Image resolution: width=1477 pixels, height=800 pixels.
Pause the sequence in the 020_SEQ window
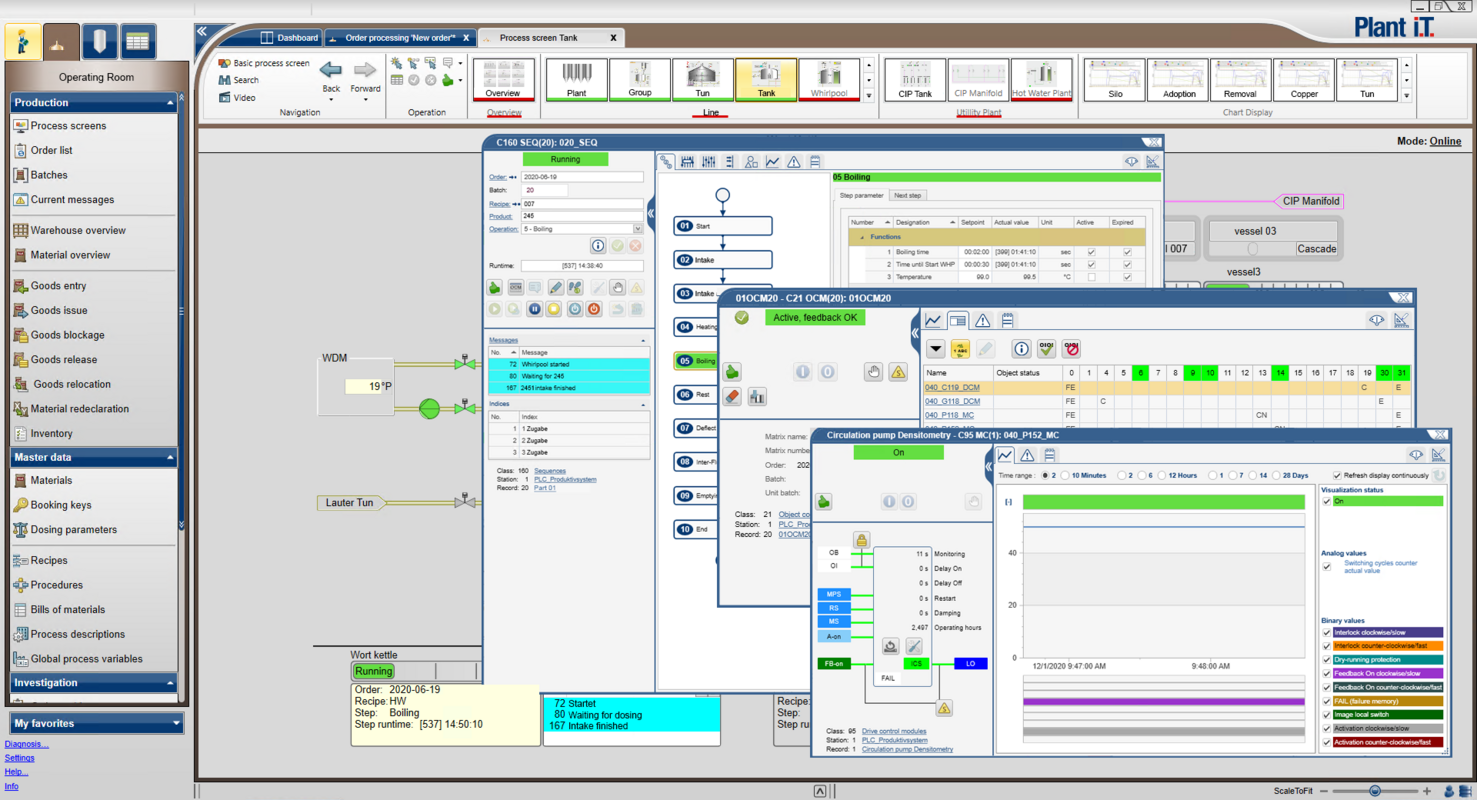tap(535, 309)
